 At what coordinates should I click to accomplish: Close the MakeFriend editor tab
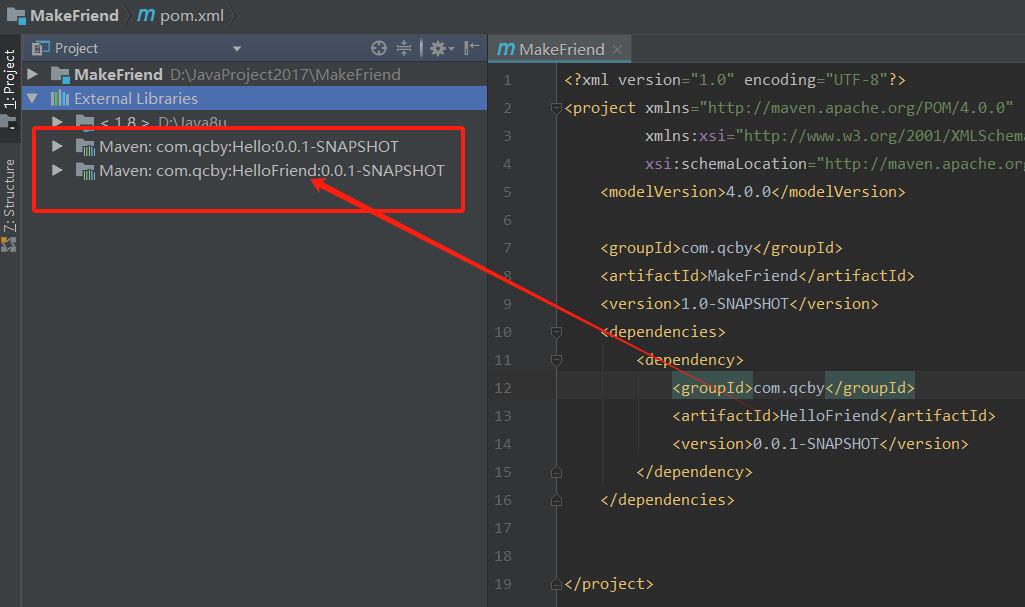(617, 49)
